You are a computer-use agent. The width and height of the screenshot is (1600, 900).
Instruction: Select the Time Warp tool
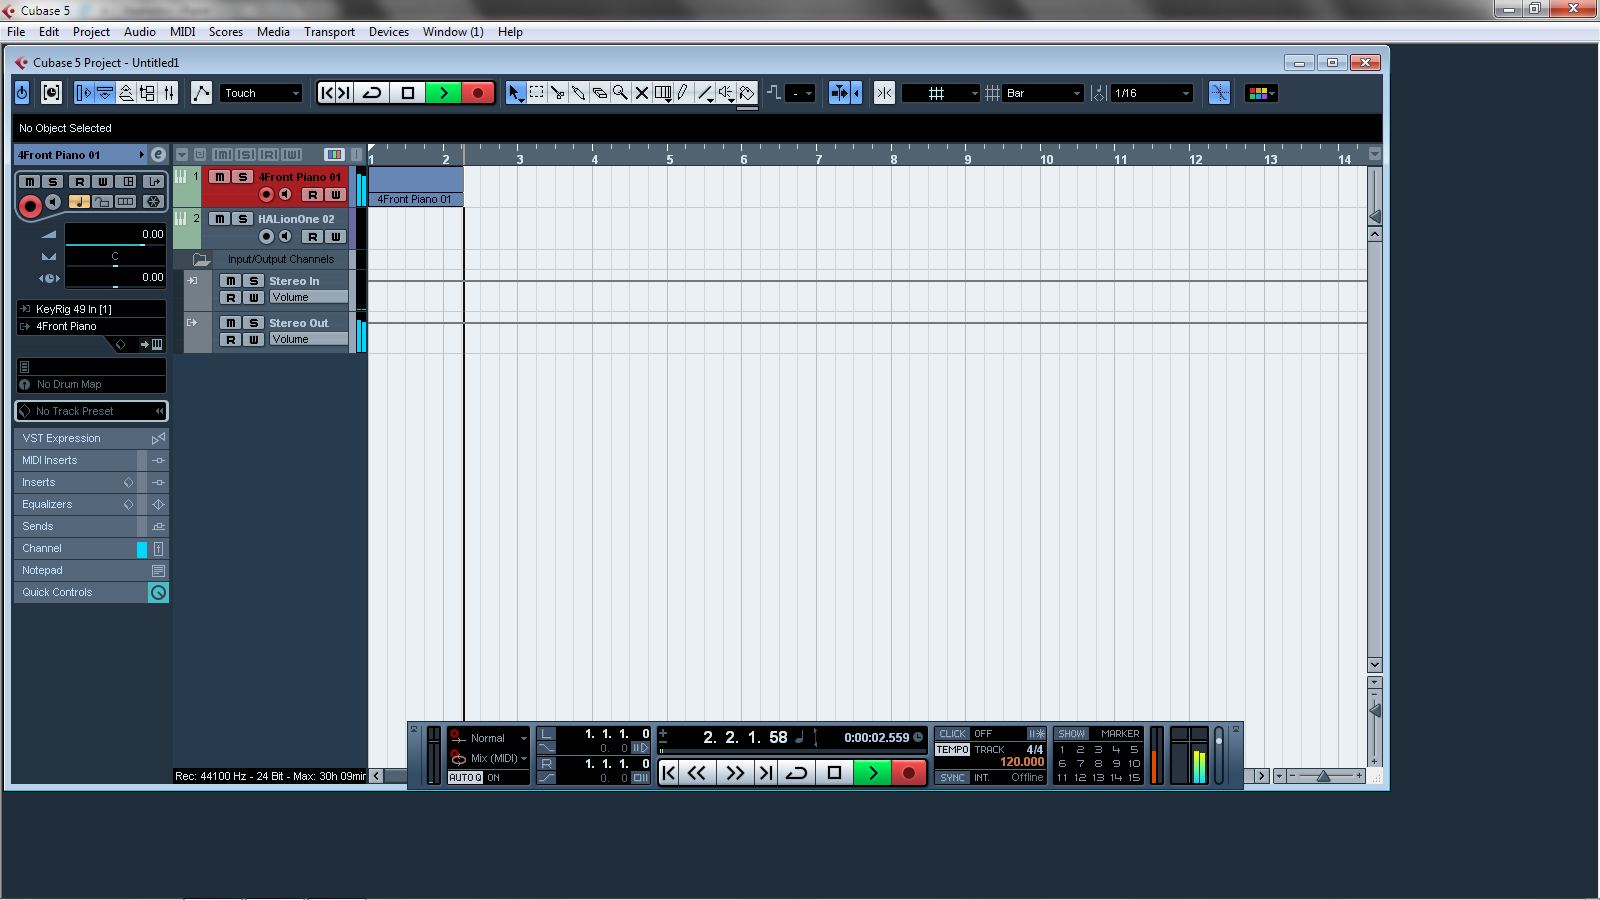pos(663,93)
